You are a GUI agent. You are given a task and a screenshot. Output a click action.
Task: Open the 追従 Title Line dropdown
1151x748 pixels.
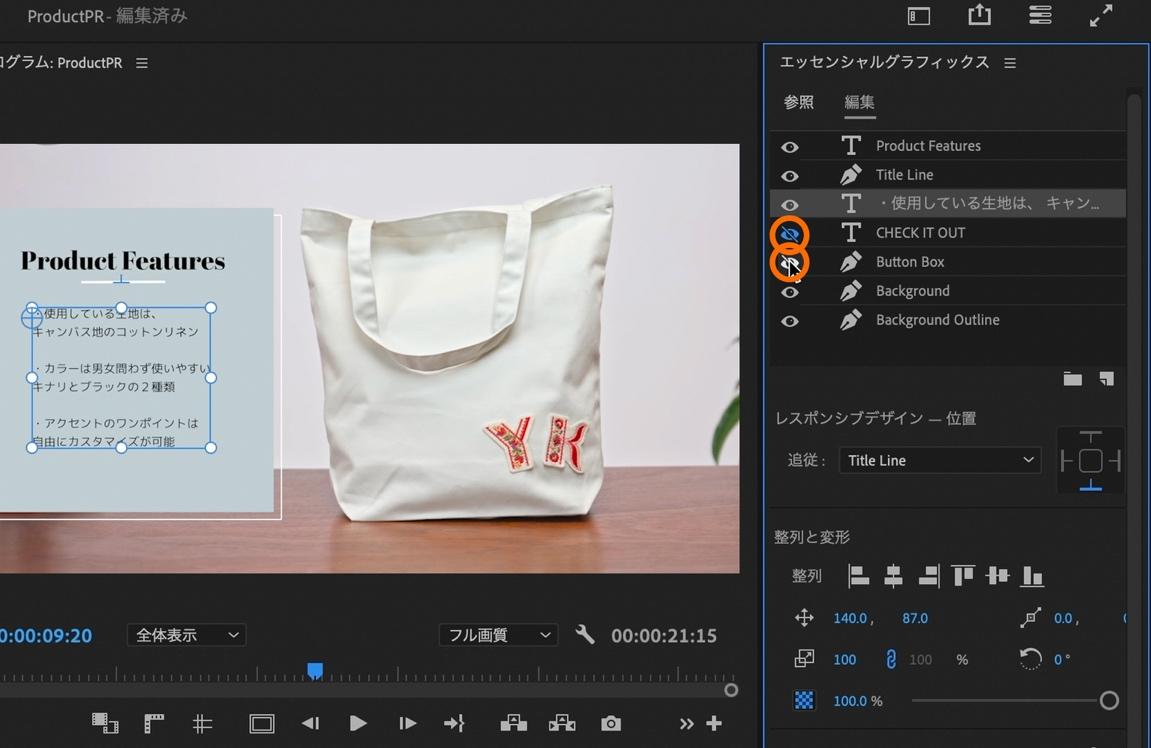point(940,460)
